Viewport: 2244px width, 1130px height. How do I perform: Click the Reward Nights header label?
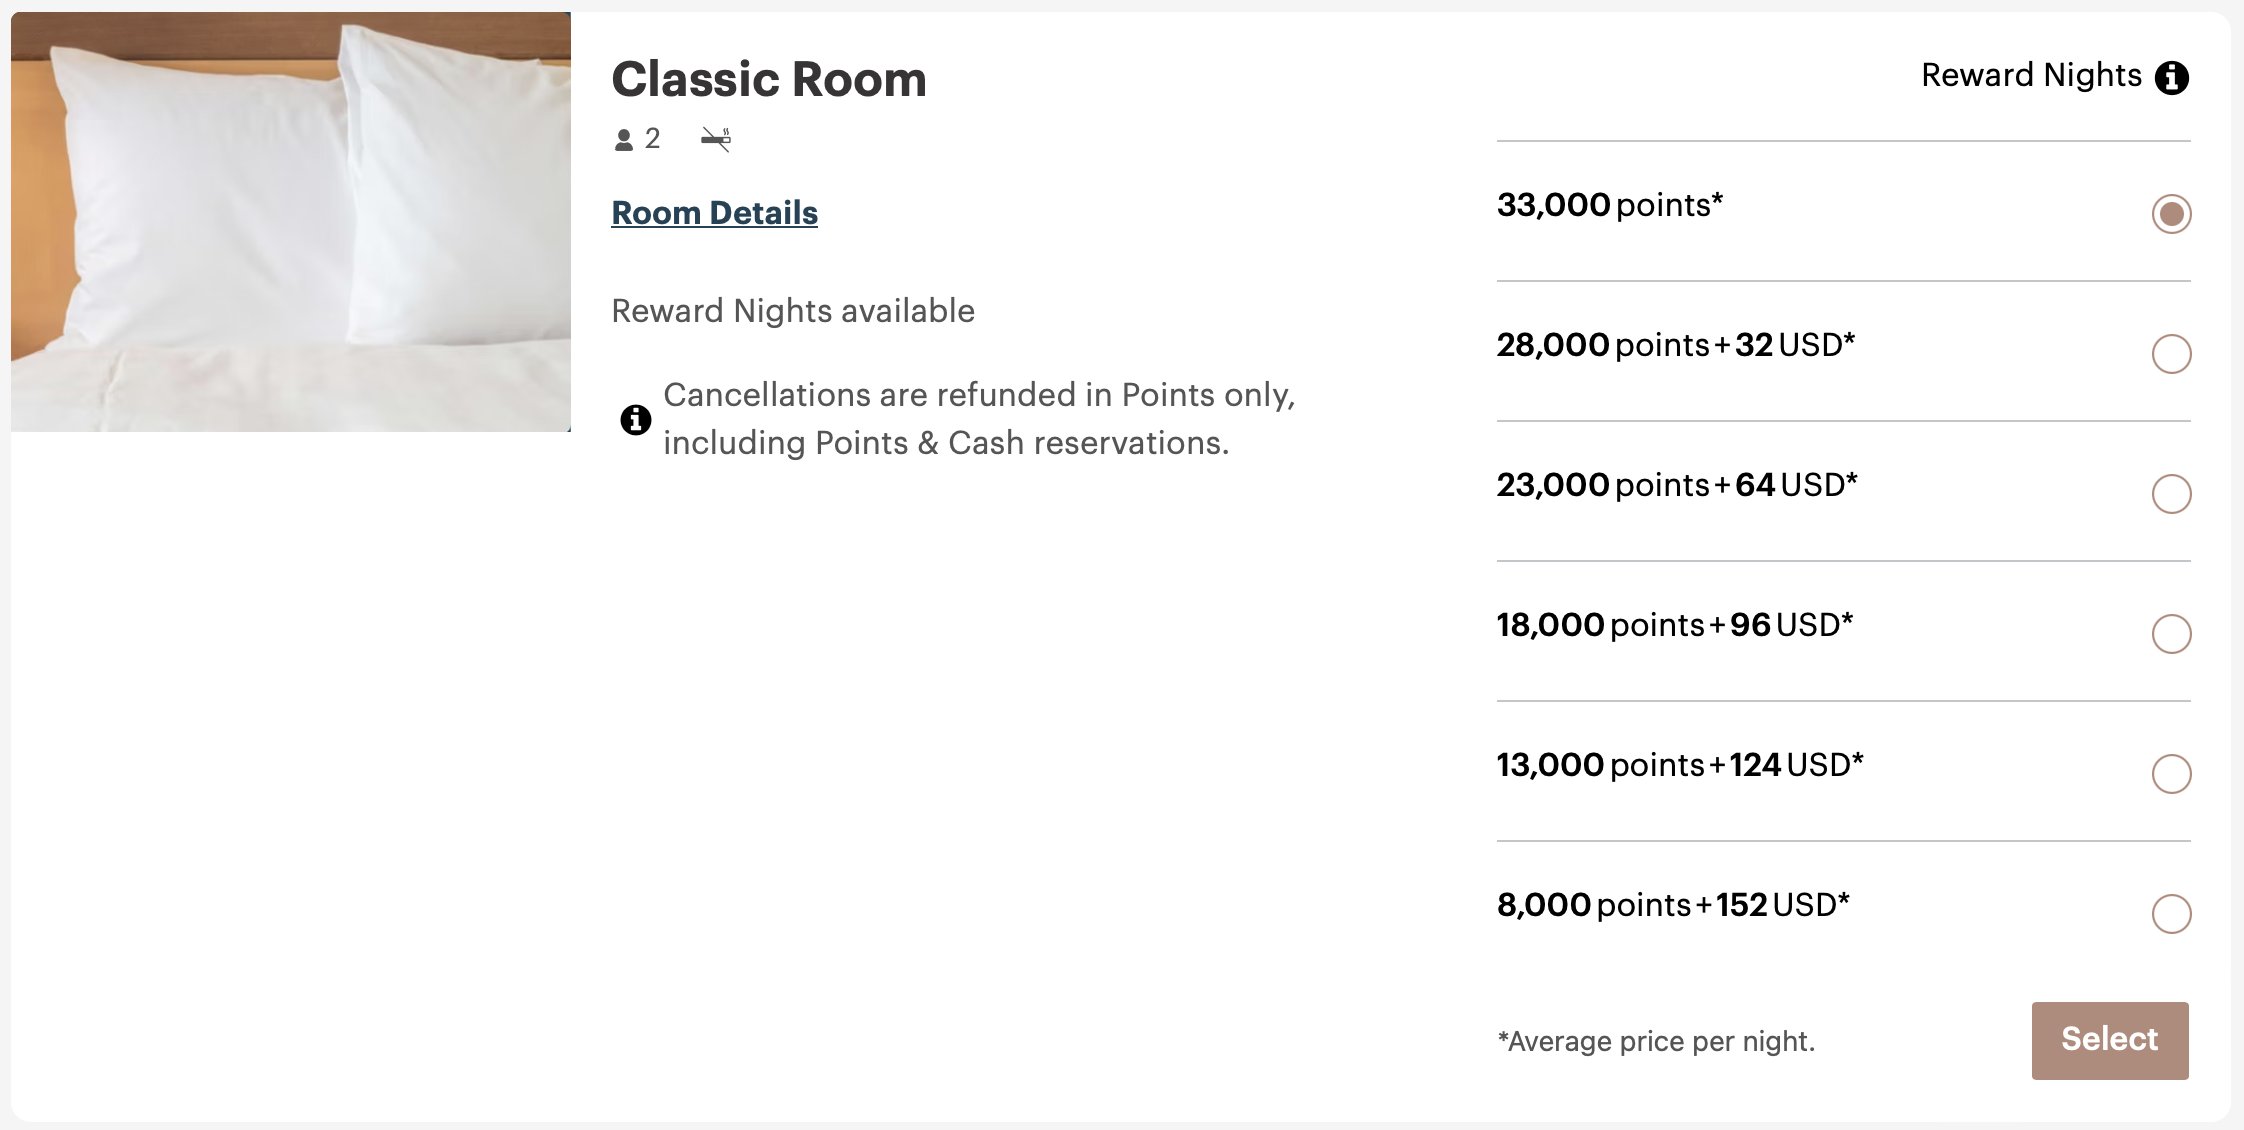click(x=2031, y=75)
